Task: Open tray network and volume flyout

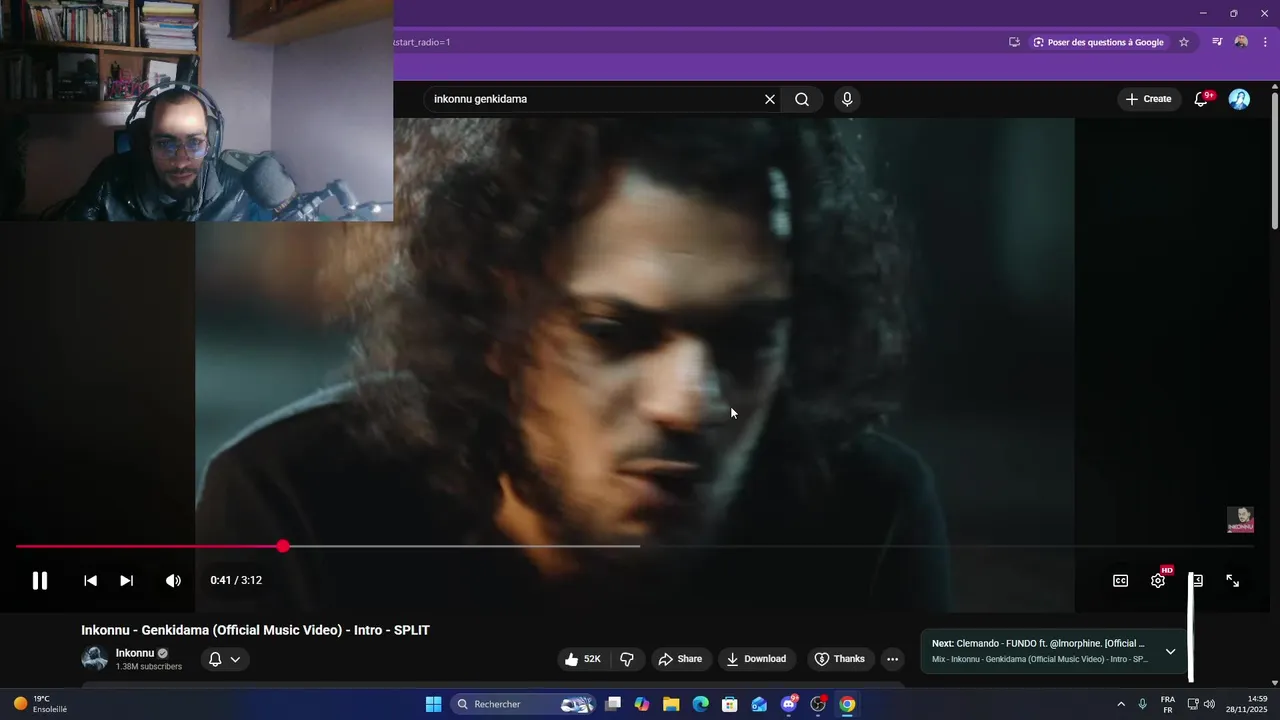Action: [1200, 704]
